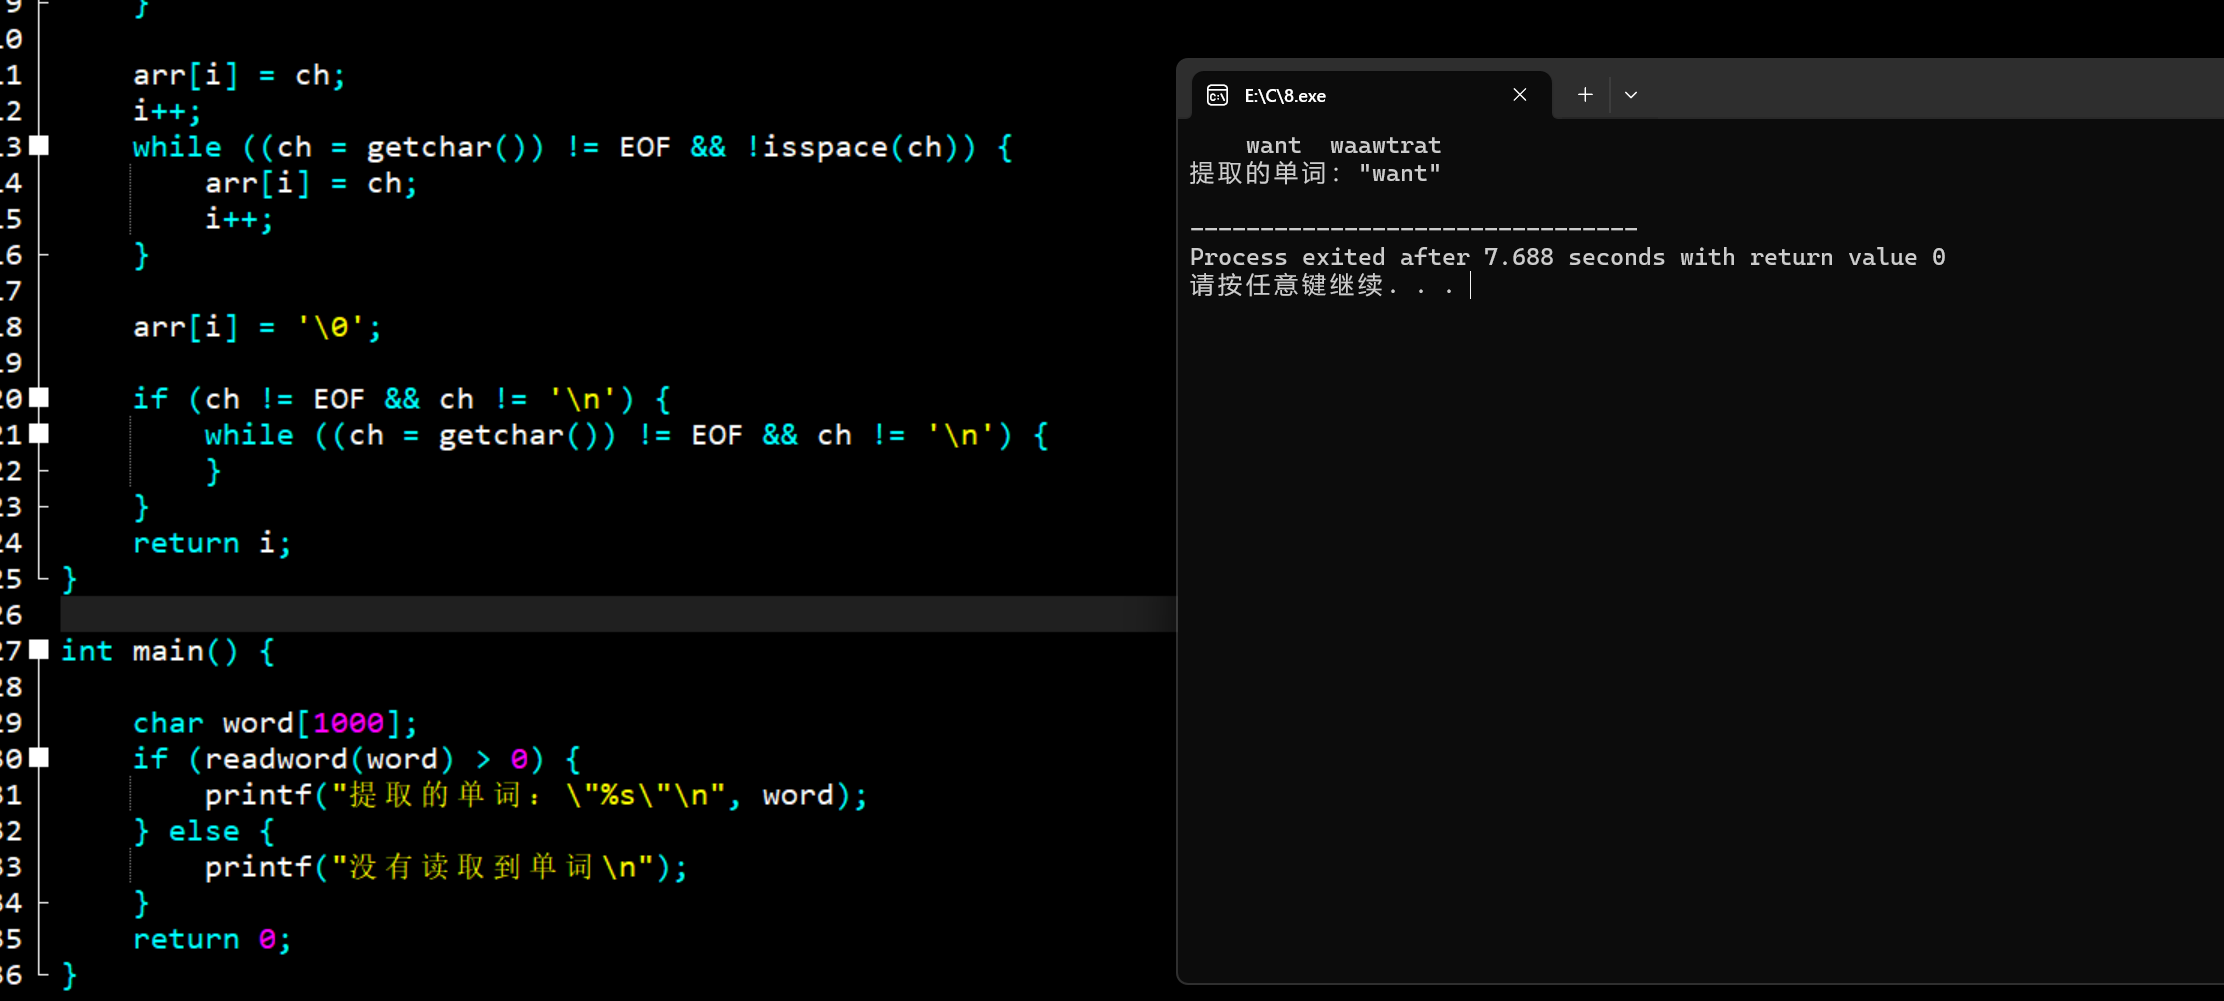Click the terminal input line 'want waawtrat'
The image size is (2224, 1001).
[1343, 146]
